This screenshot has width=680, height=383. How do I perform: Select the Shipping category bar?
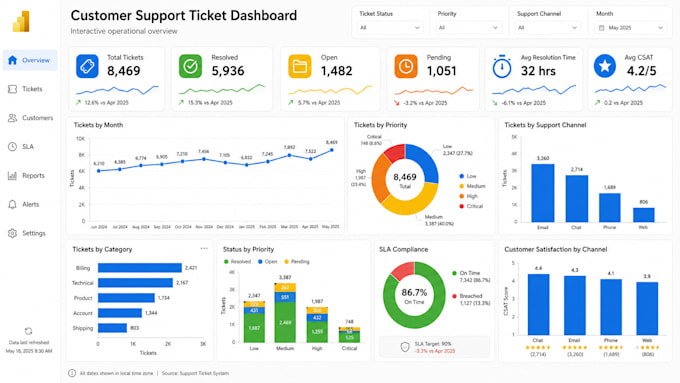(x=112, y=328)
